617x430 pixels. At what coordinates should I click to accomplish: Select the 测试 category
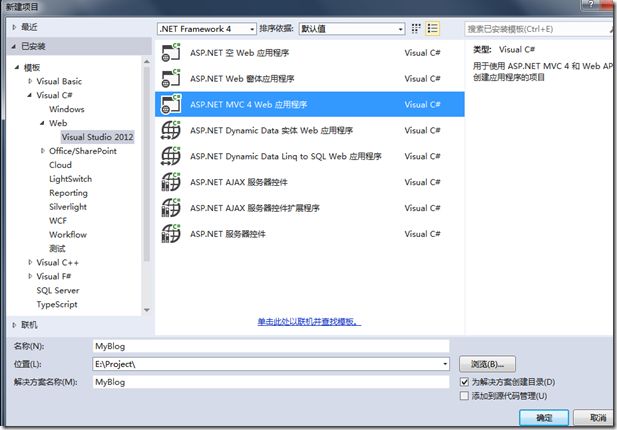[57, 249]
